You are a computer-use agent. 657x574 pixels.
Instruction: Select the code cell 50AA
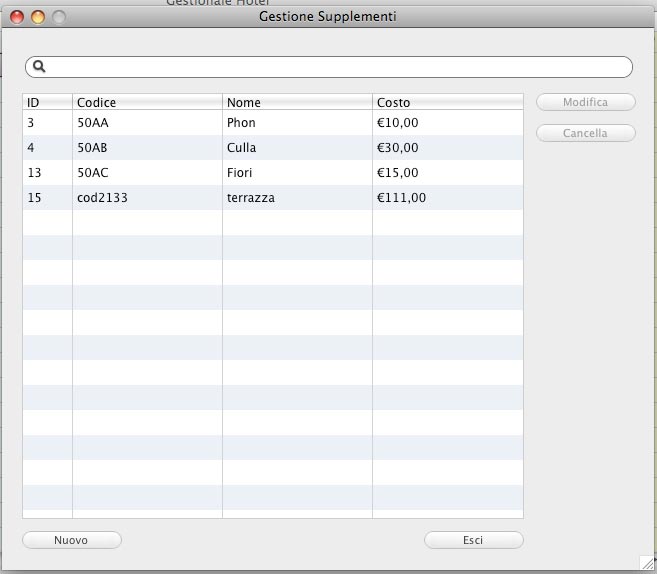pos(147,123)
